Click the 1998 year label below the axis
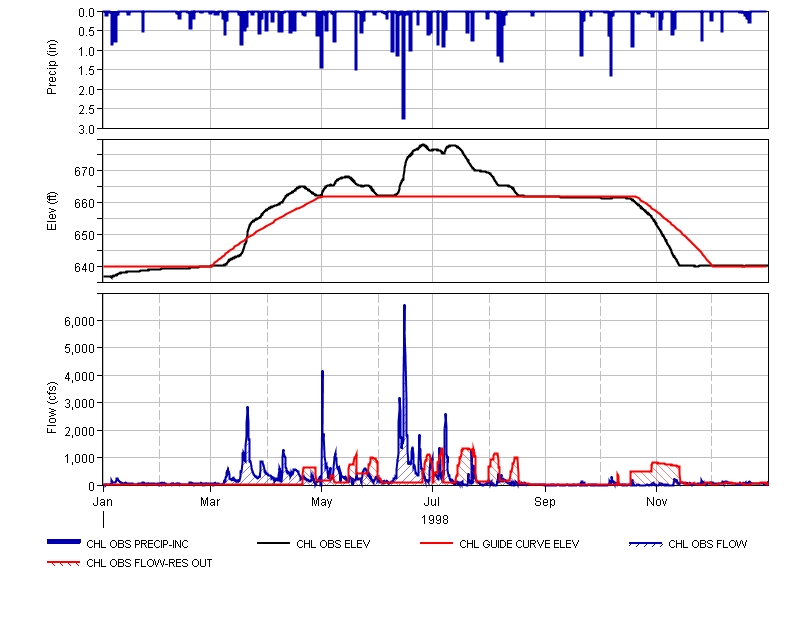Screen dimensions: 800x627 click(434, 519)
